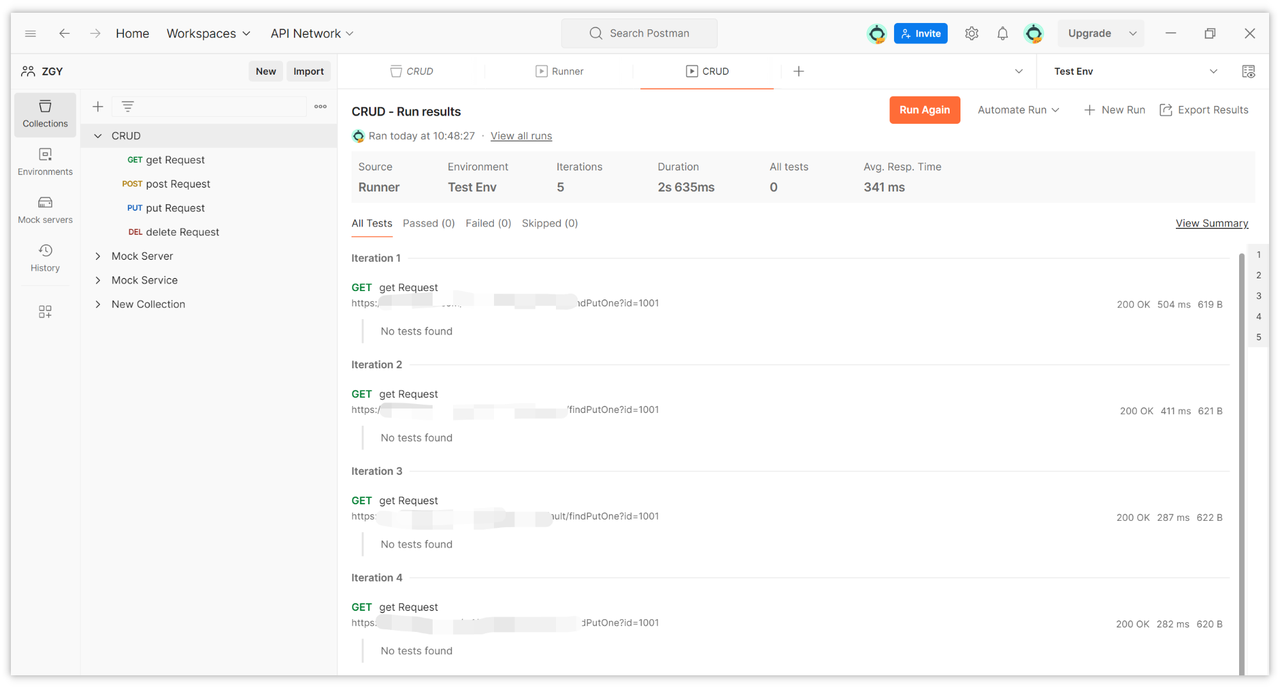Jump to iteration 2 in the number list

pyautogui.click(x=1258, y=275)
